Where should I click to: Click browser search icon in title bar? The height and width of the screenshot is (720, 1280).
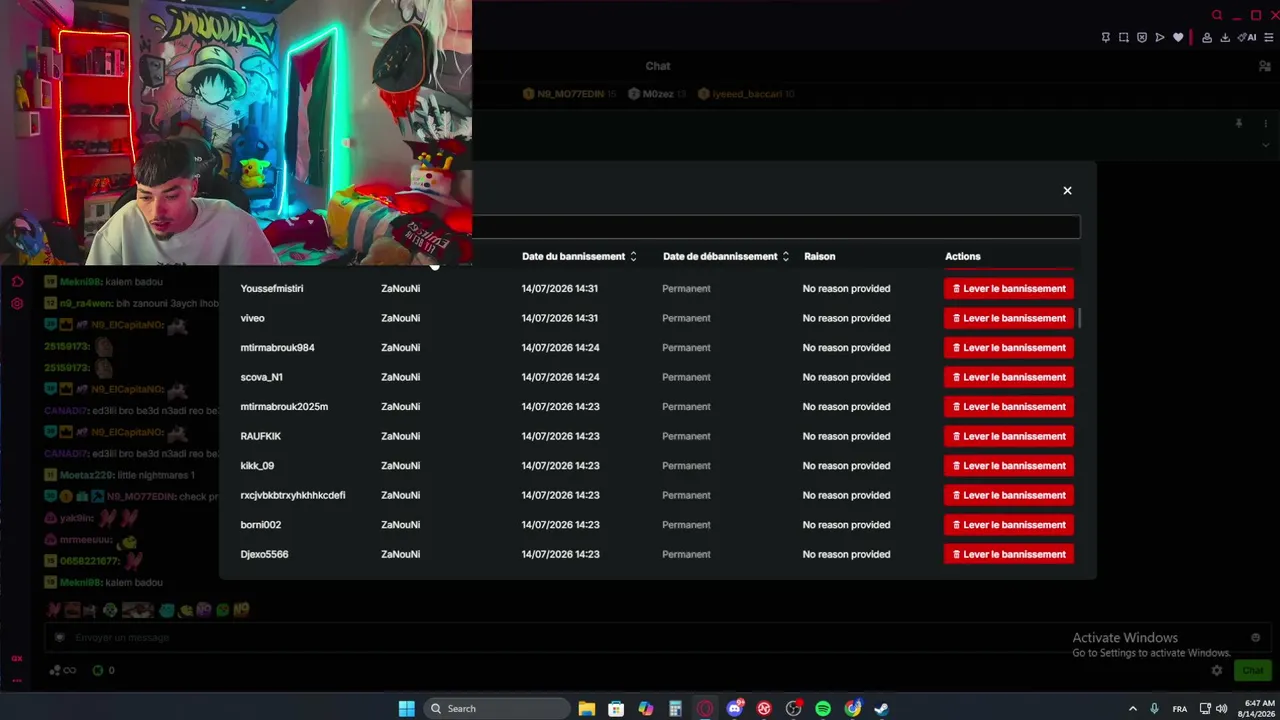1217,15
